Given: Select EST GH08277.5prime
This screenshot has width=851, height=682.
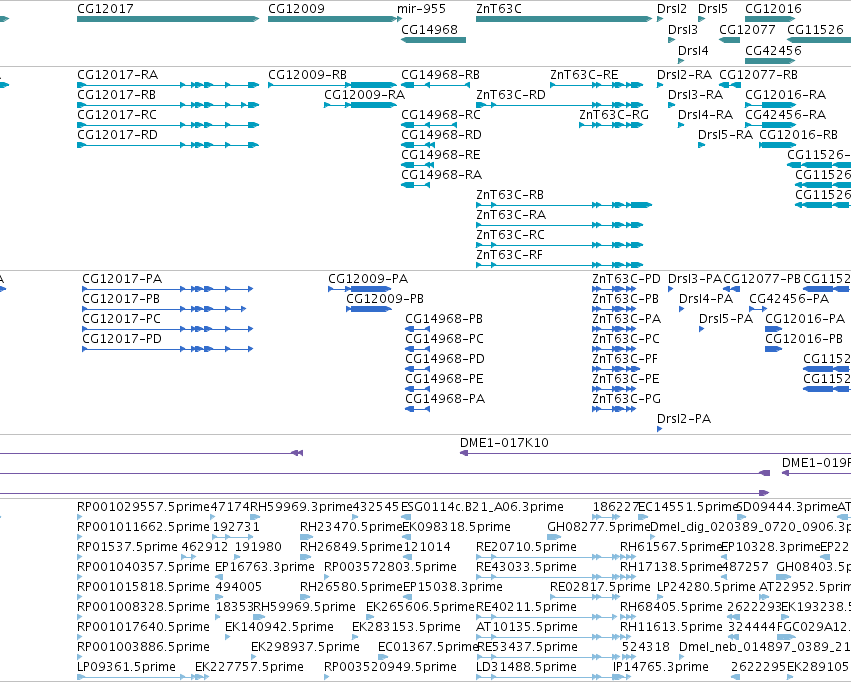Looking at the screenshot, I should click(x=599, y=527).
